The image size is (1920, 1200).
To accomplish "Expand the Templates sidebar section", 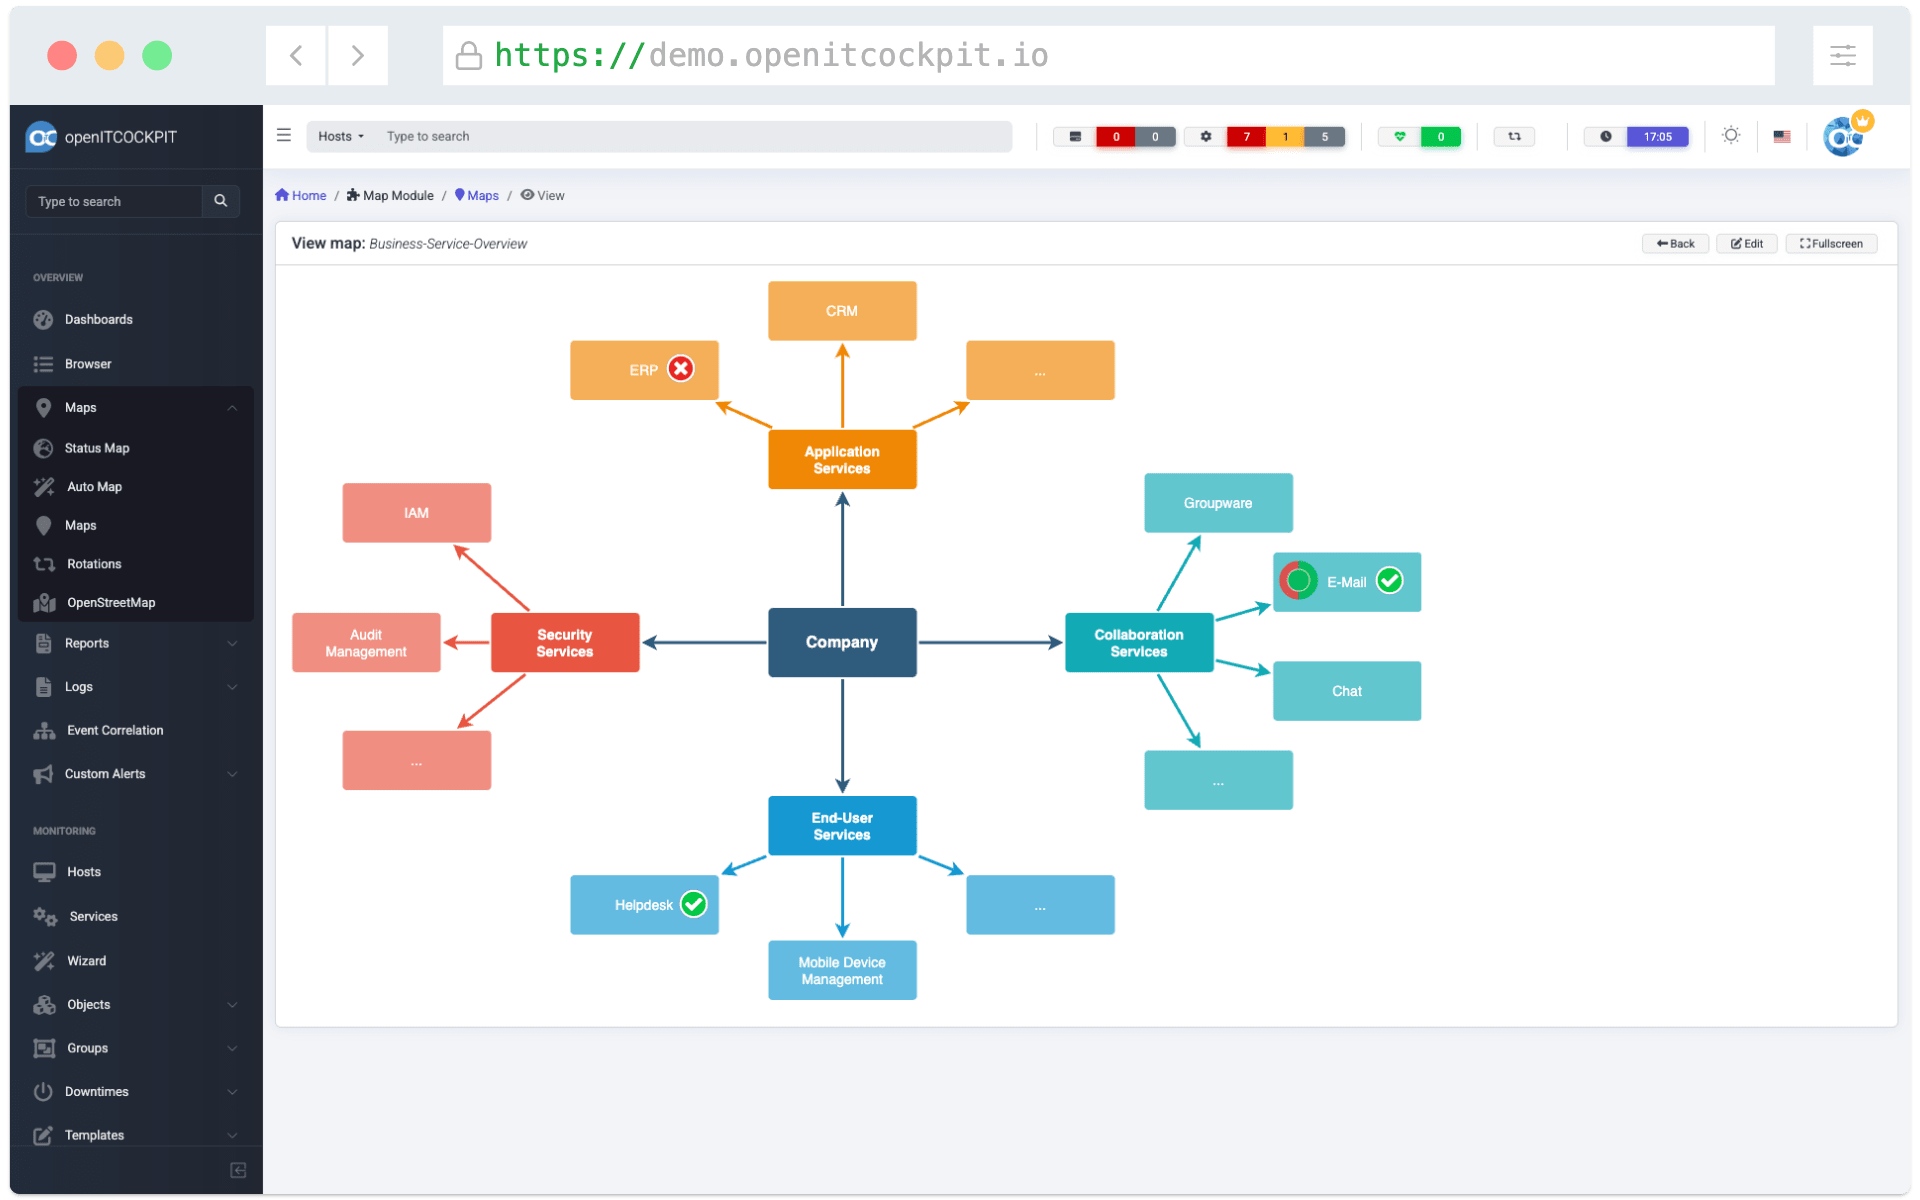I will pos(232,1136).
